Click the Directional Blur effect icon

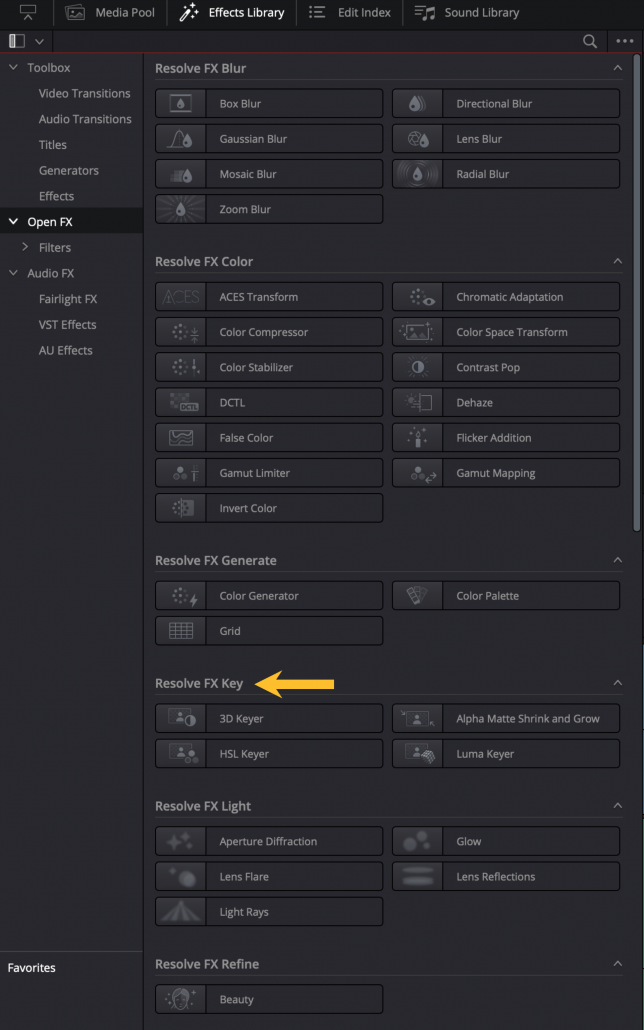click(417, 104)
